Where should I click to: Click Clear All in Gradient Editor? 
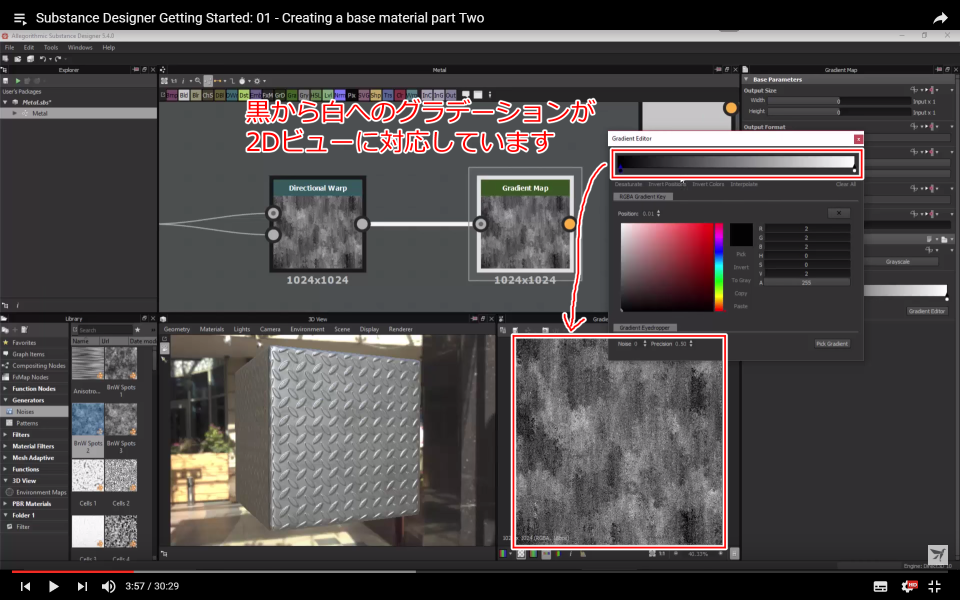pos(846,184)
